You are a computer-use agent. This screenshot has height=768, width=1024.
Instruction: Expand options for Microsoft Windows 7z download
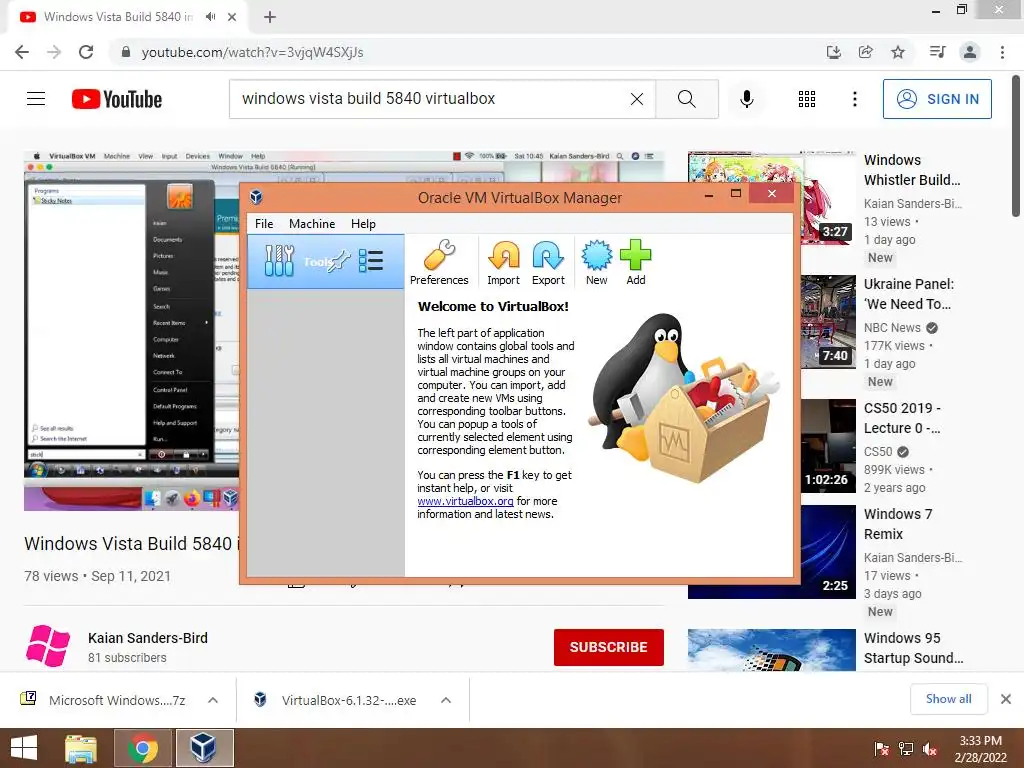[x=213, y=700]
